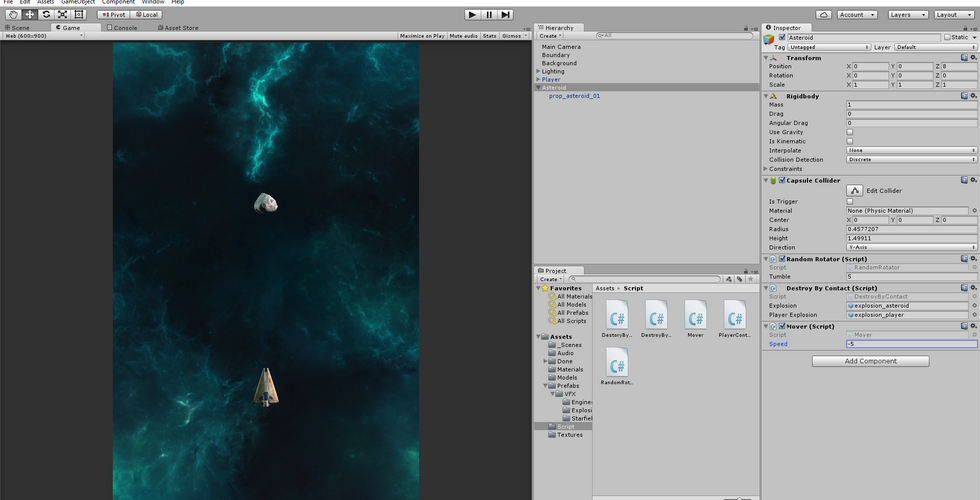Click the Pause button

[x=488, y=15]
